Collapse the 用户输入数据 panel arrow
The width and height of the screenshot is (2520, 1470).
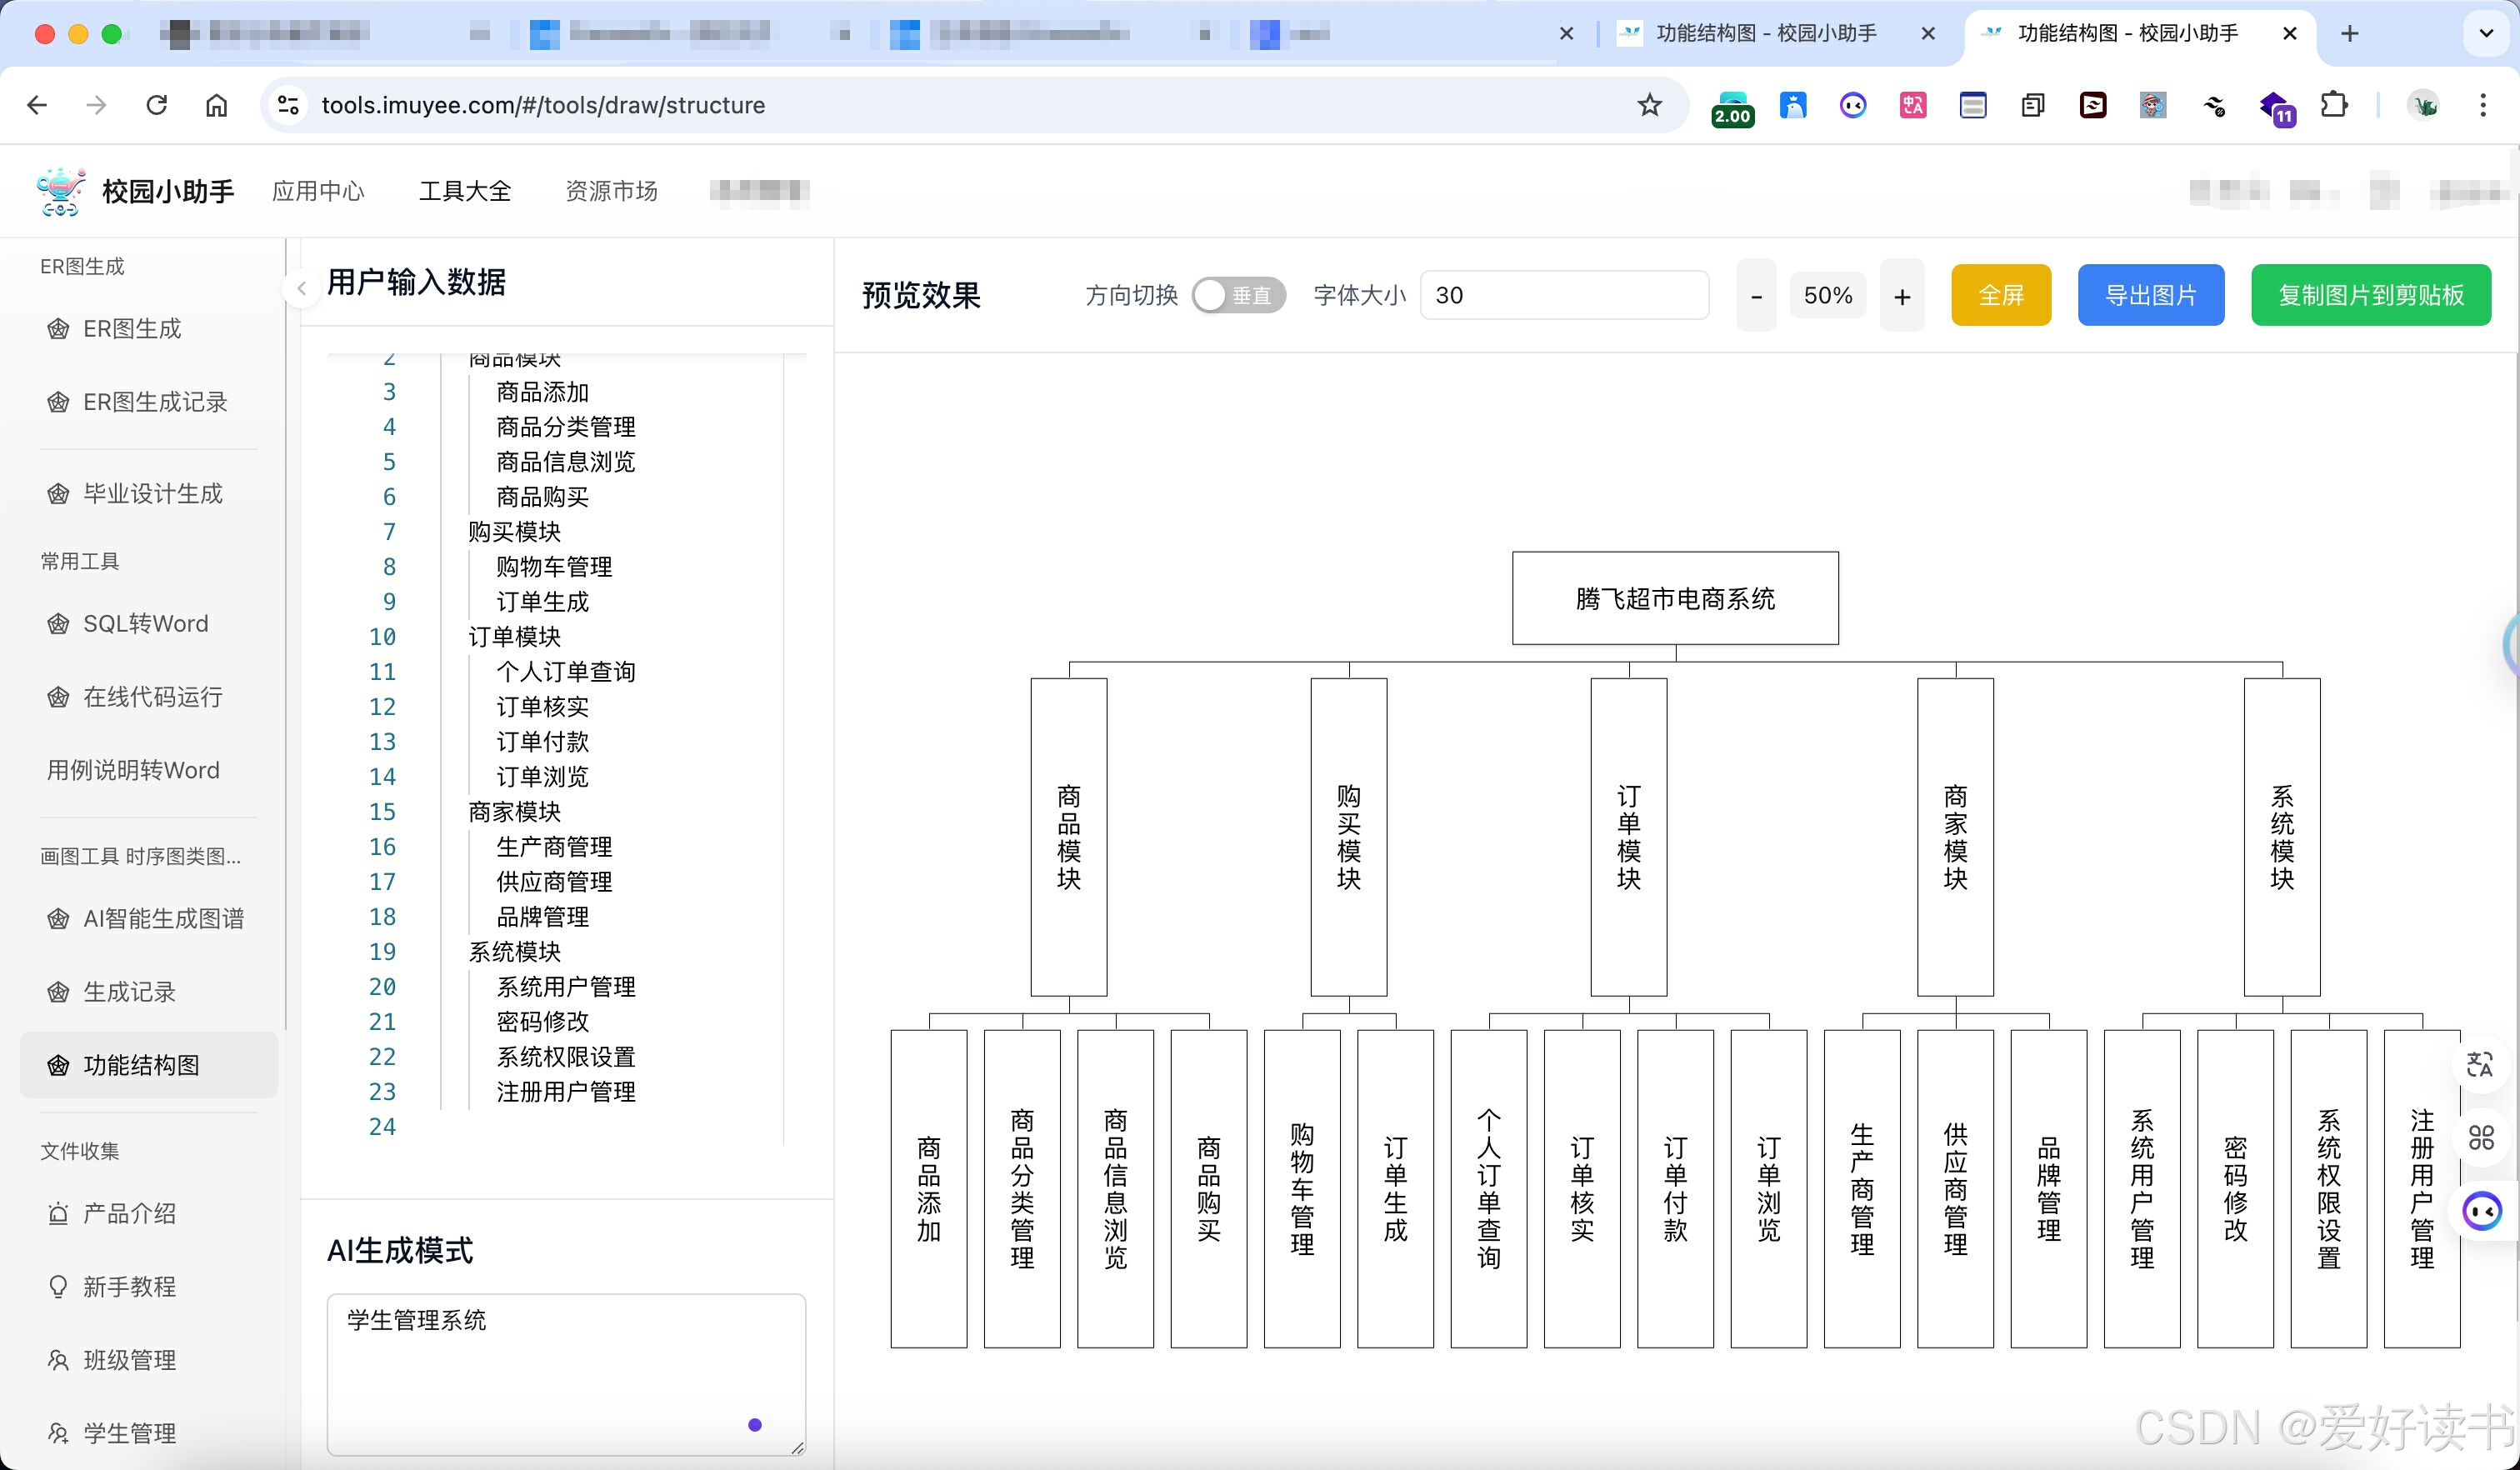[x=302, y=289]
